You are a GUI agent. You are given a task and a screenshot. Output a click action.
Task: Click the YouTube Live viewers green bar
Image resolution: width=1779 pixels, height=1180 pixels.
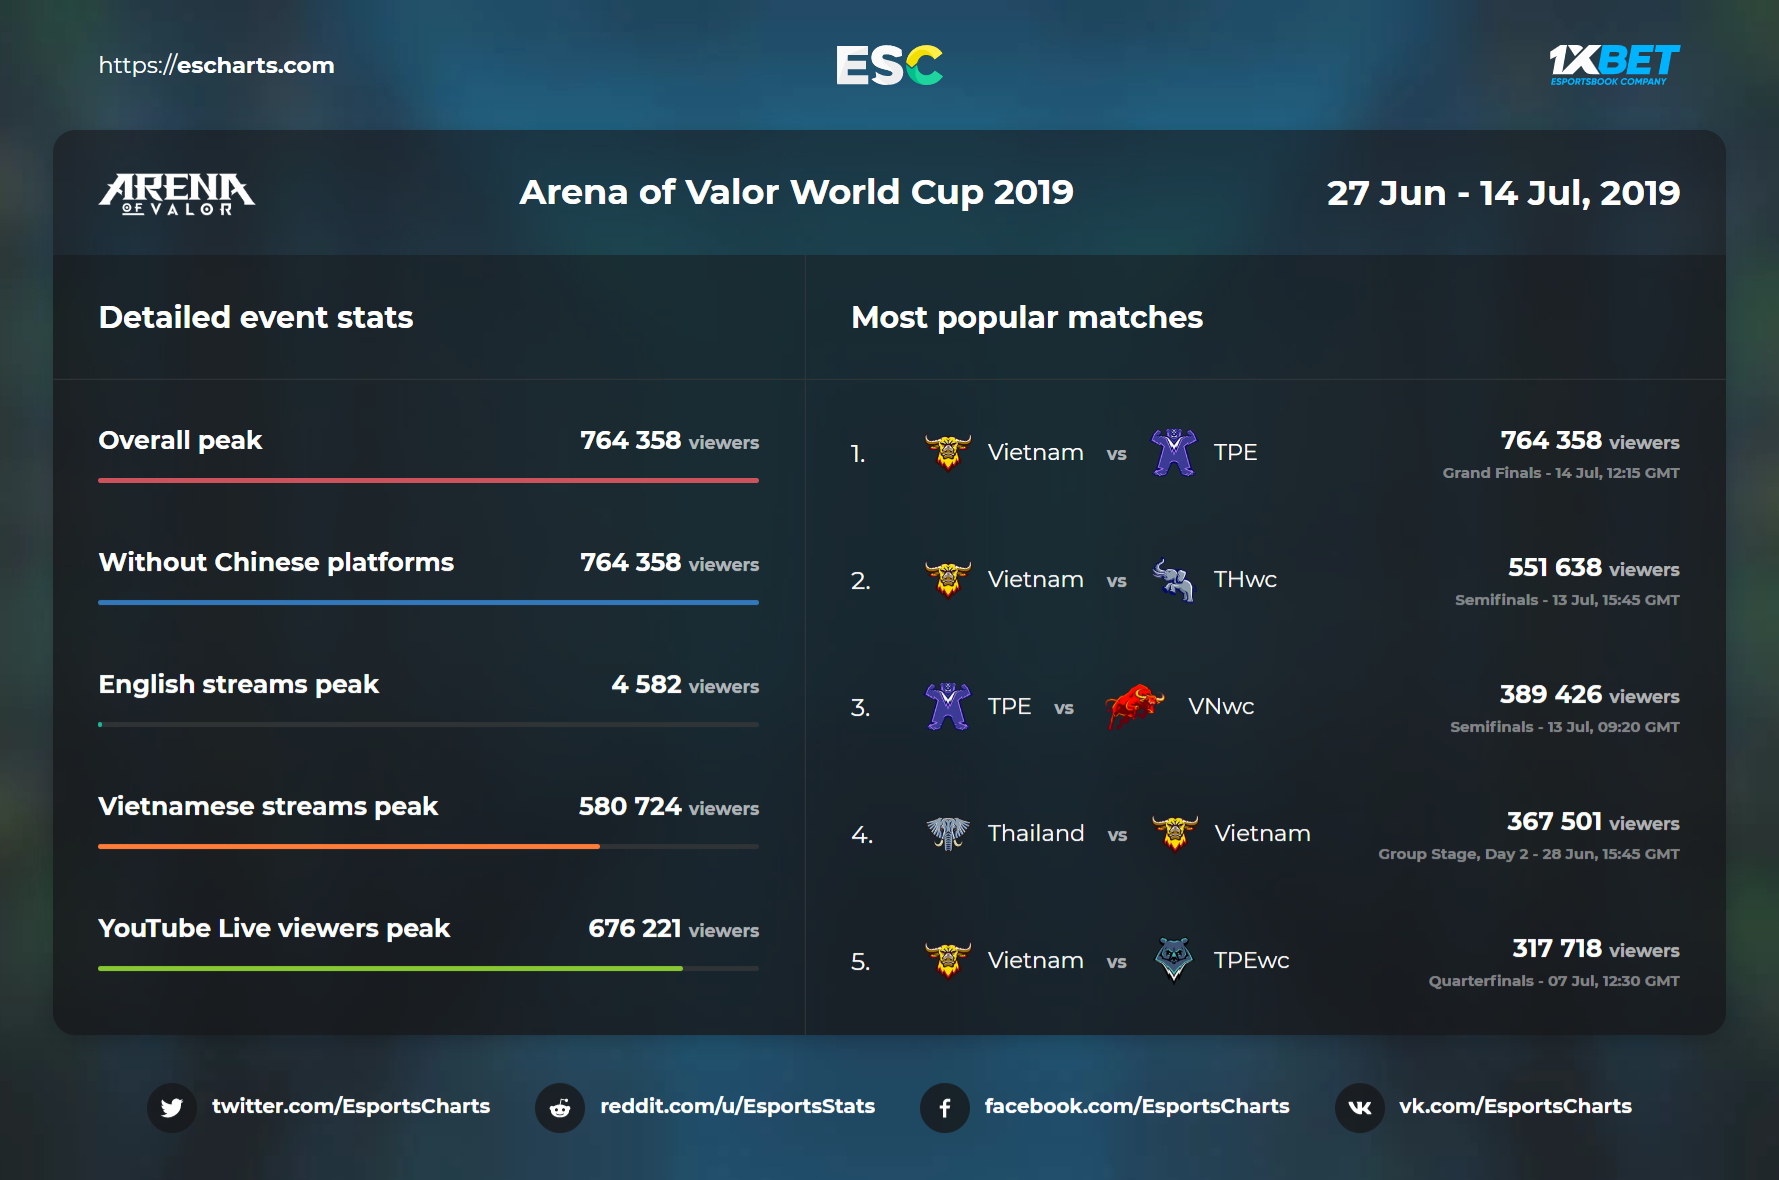[x=390, y=968]
